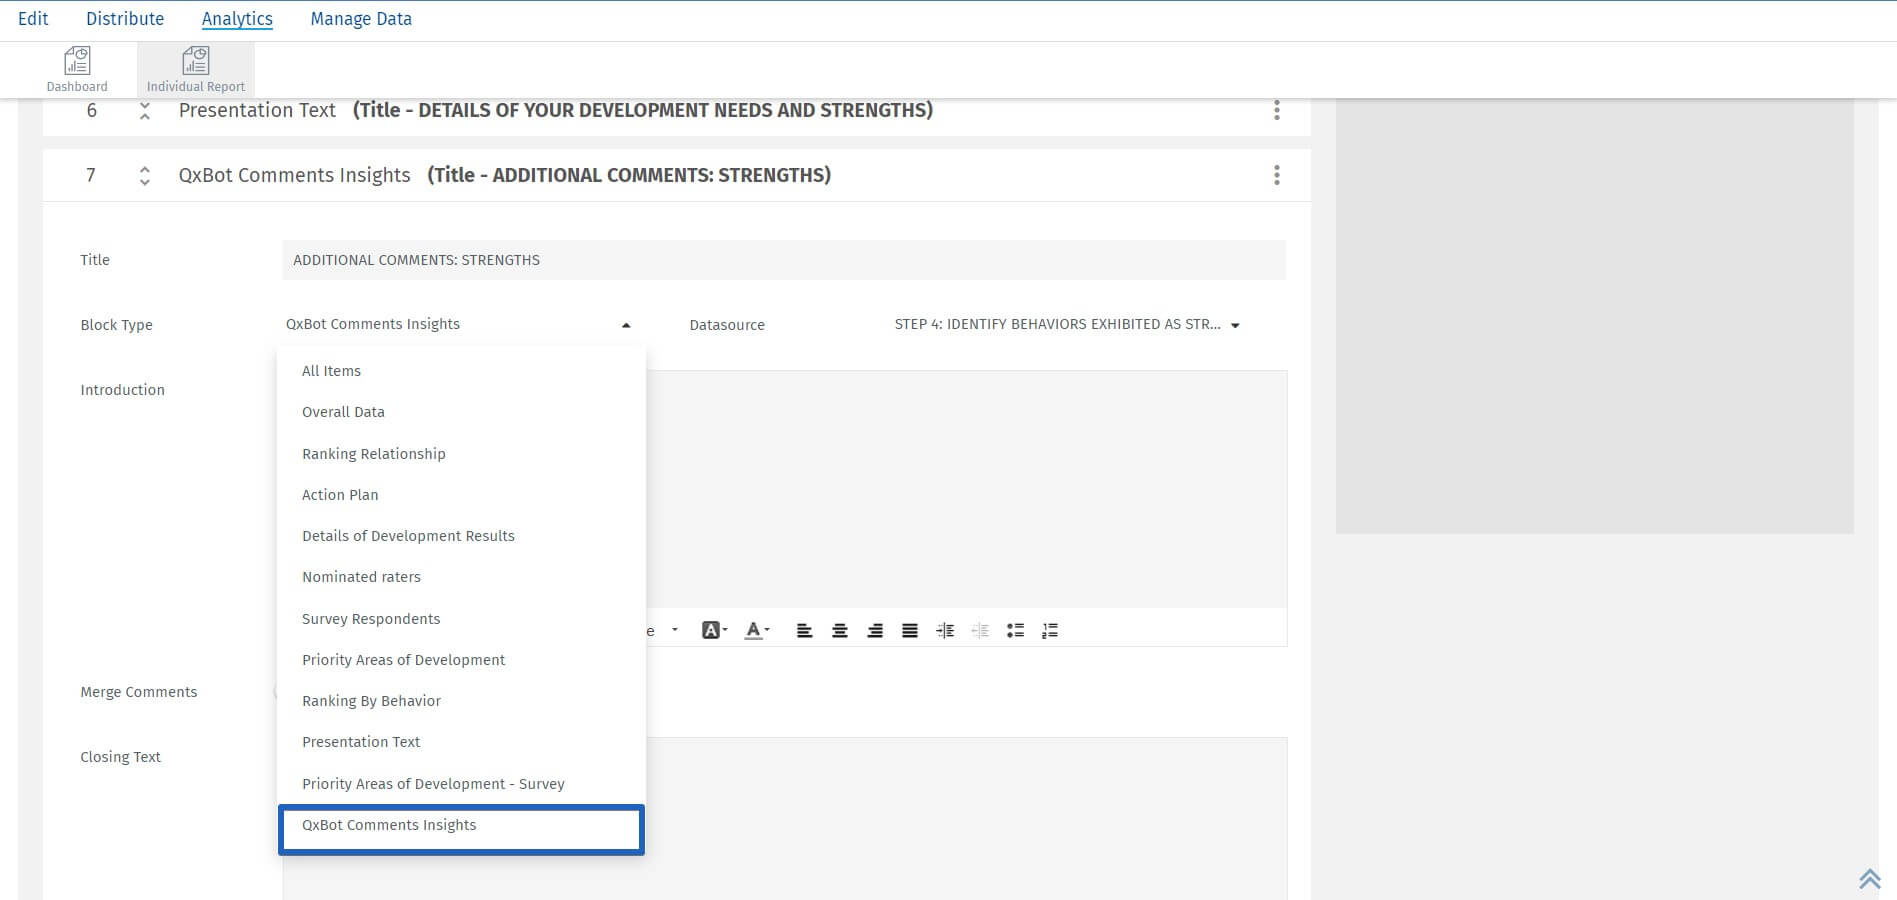The image size is (1897, 900).
Task: Open the Datasource dropdown for STEP 4
Action: coord(1235,324)
